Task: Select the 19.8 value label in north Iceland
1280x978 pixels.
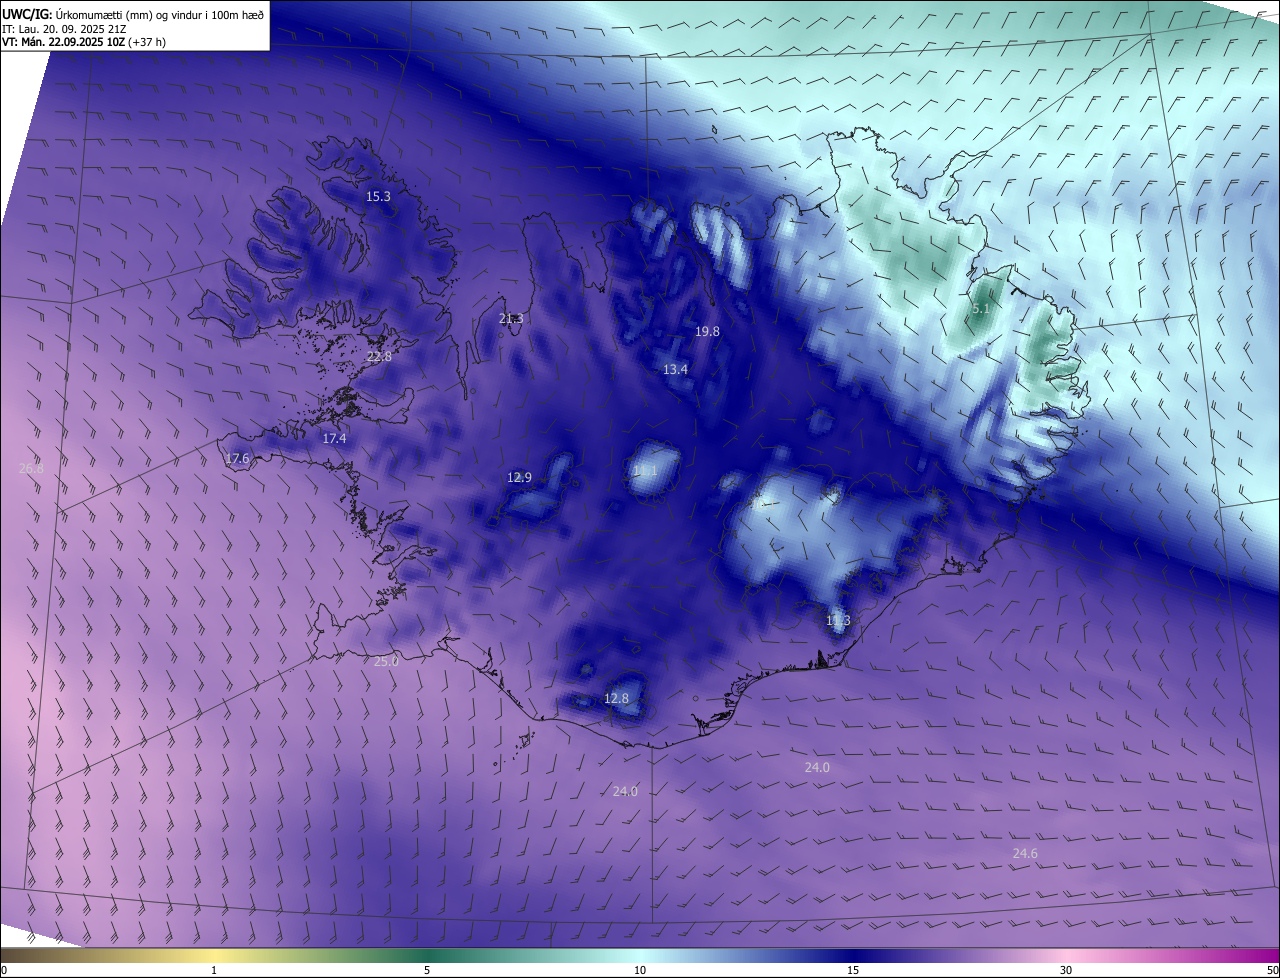Action: 707,331
